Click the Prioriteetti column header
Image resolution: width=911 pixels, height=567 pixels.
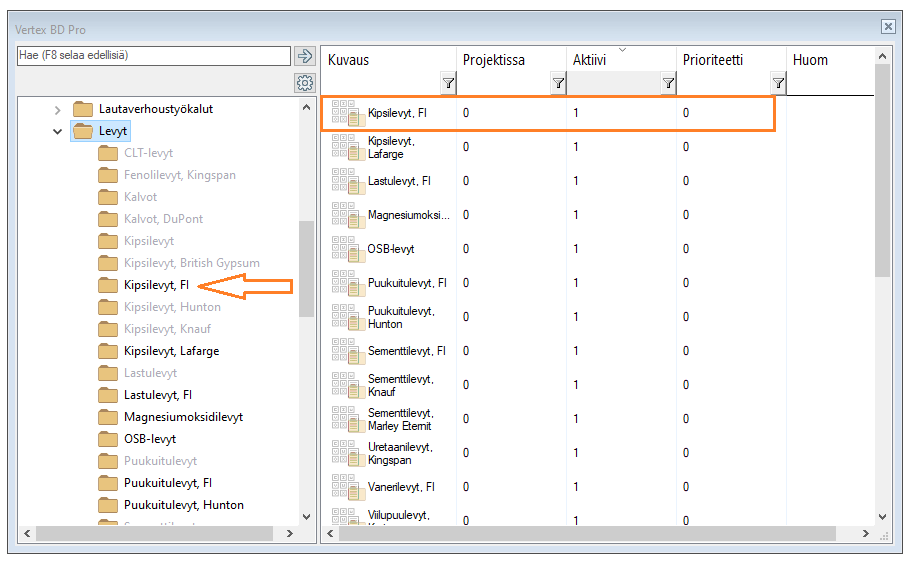(x=713, y=60)
